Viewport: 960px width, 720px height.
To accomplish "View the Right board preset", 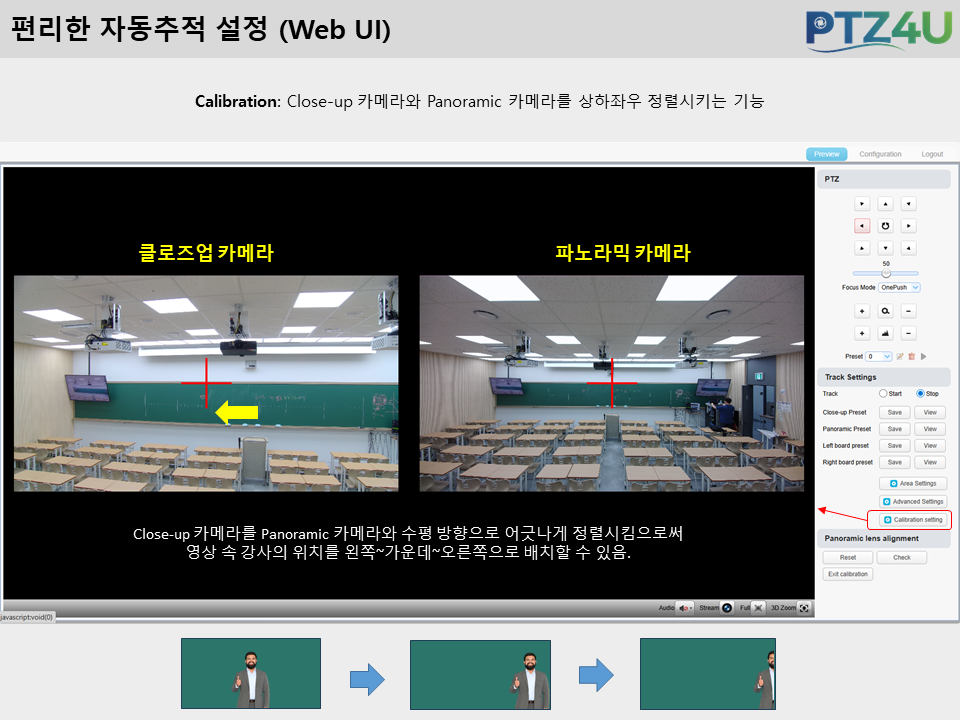I will [930, 462].
